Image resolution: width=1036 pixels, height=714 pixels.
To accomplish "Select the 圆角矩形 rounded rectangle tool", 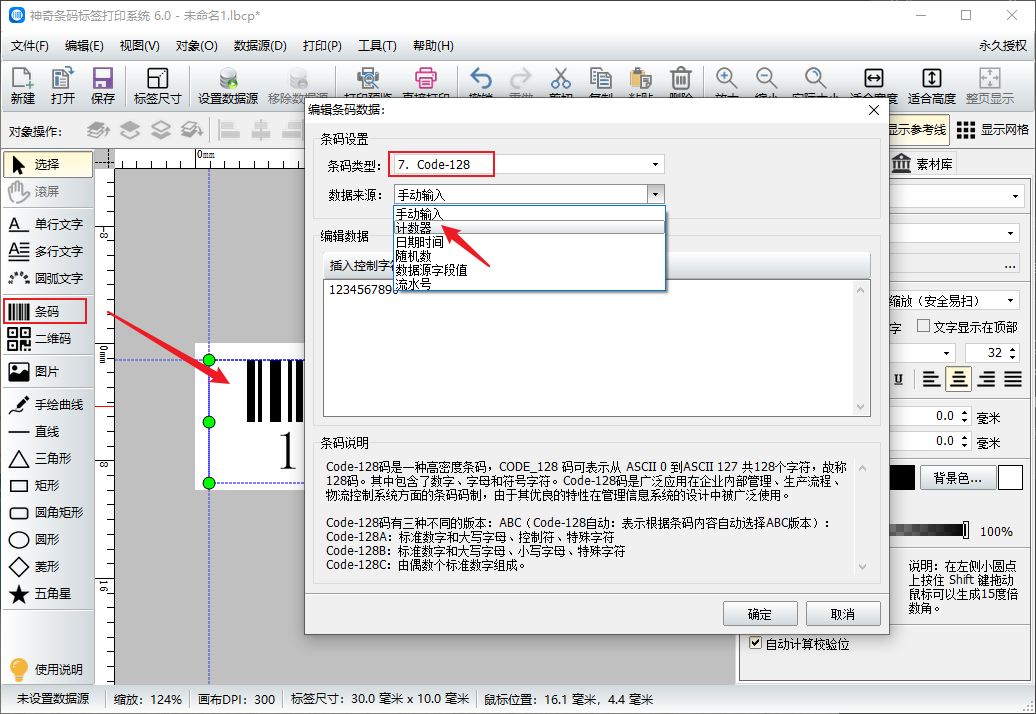I will point(48,513).
